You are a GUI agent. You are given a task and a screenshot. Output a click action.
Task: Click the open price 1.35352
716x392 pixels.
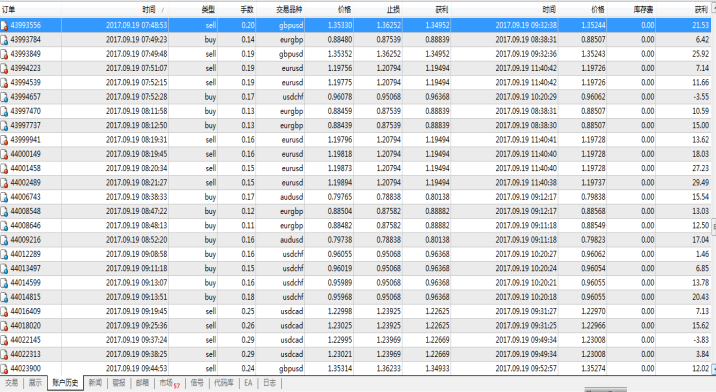coord(340,54)
